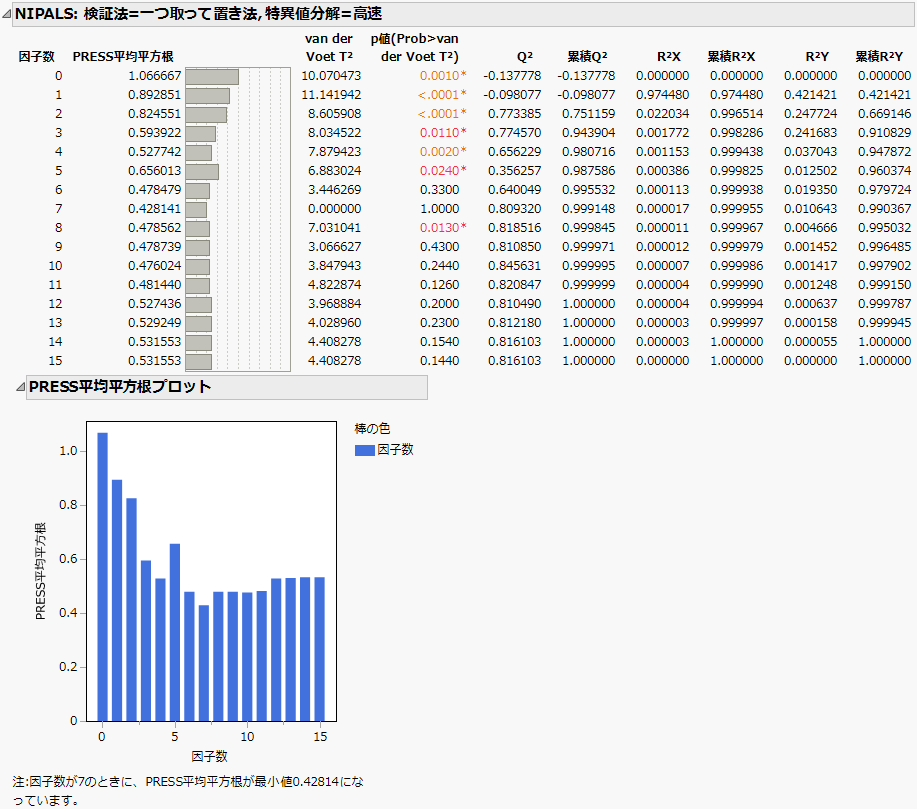Select PRESS value 0.824551
The height and width of the screenshot is (809, 917).
point(154,113)
